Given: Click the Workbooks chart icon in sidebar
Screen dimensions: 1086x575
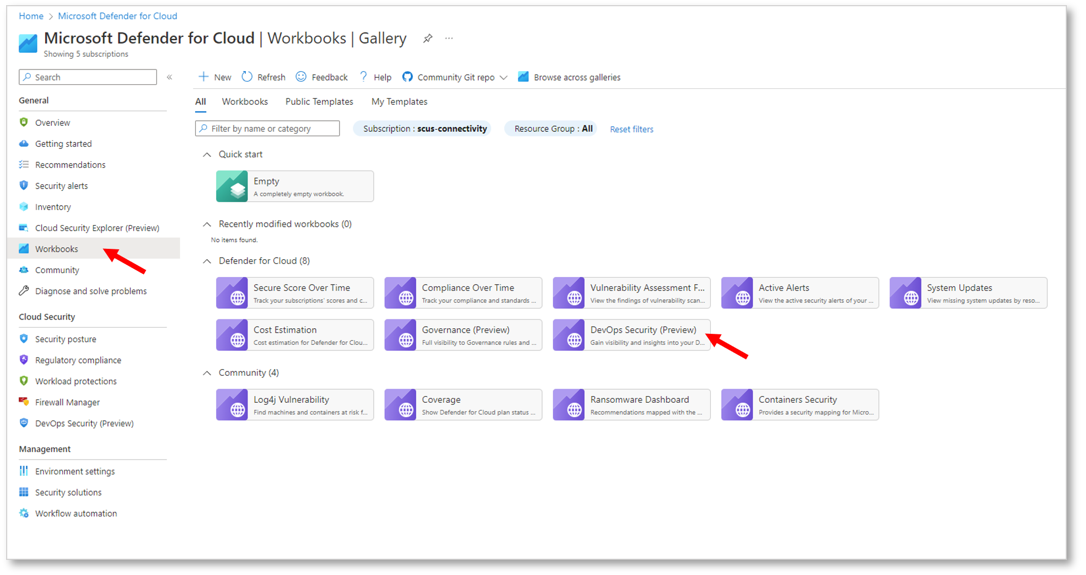Looking at the screenshot, I should click(x=24, y=249).
